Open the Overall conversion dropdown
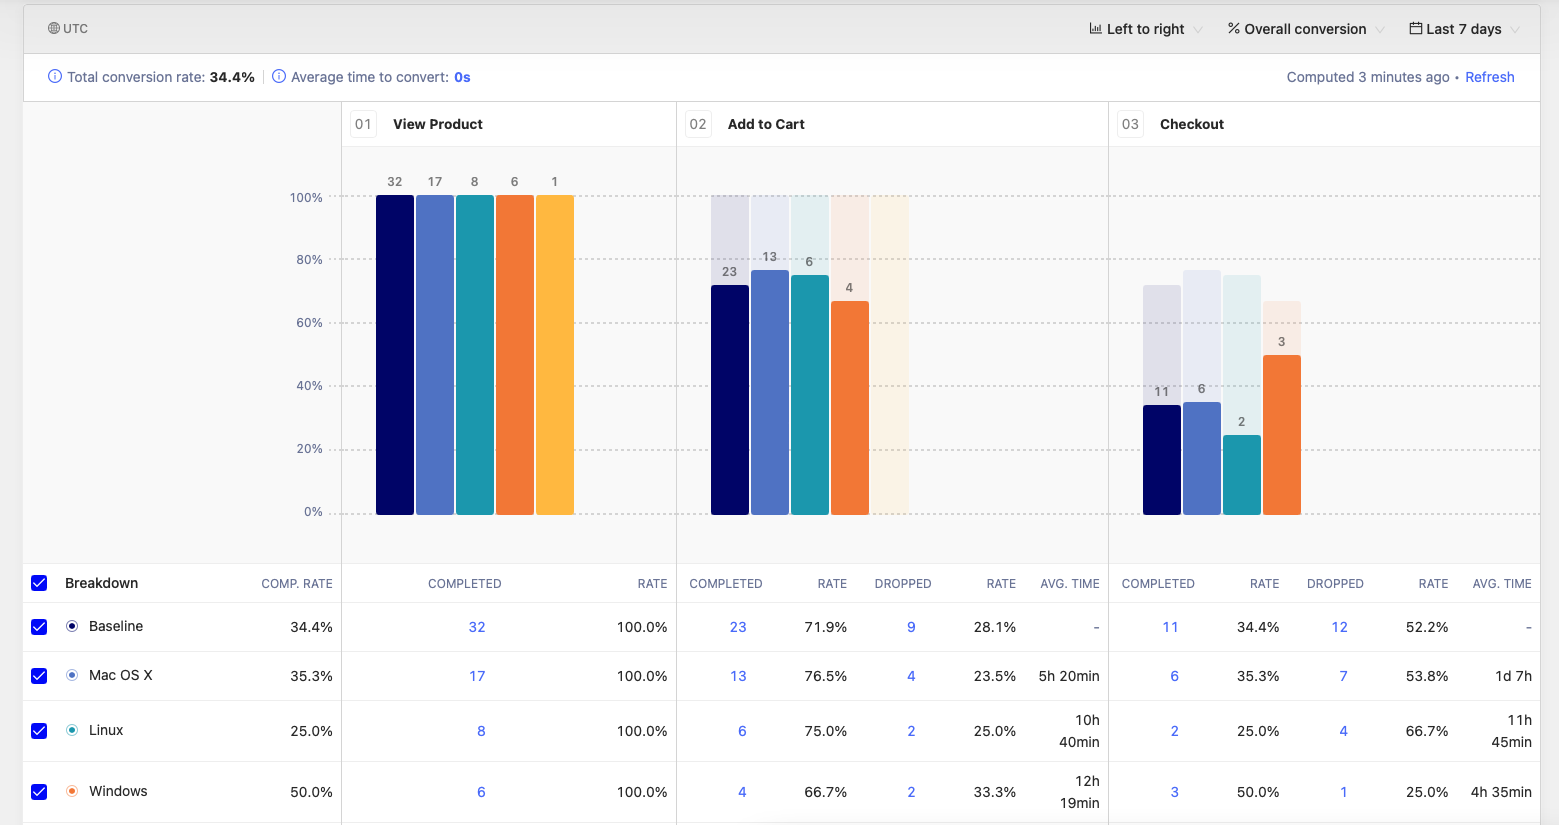 (1305, 29)
